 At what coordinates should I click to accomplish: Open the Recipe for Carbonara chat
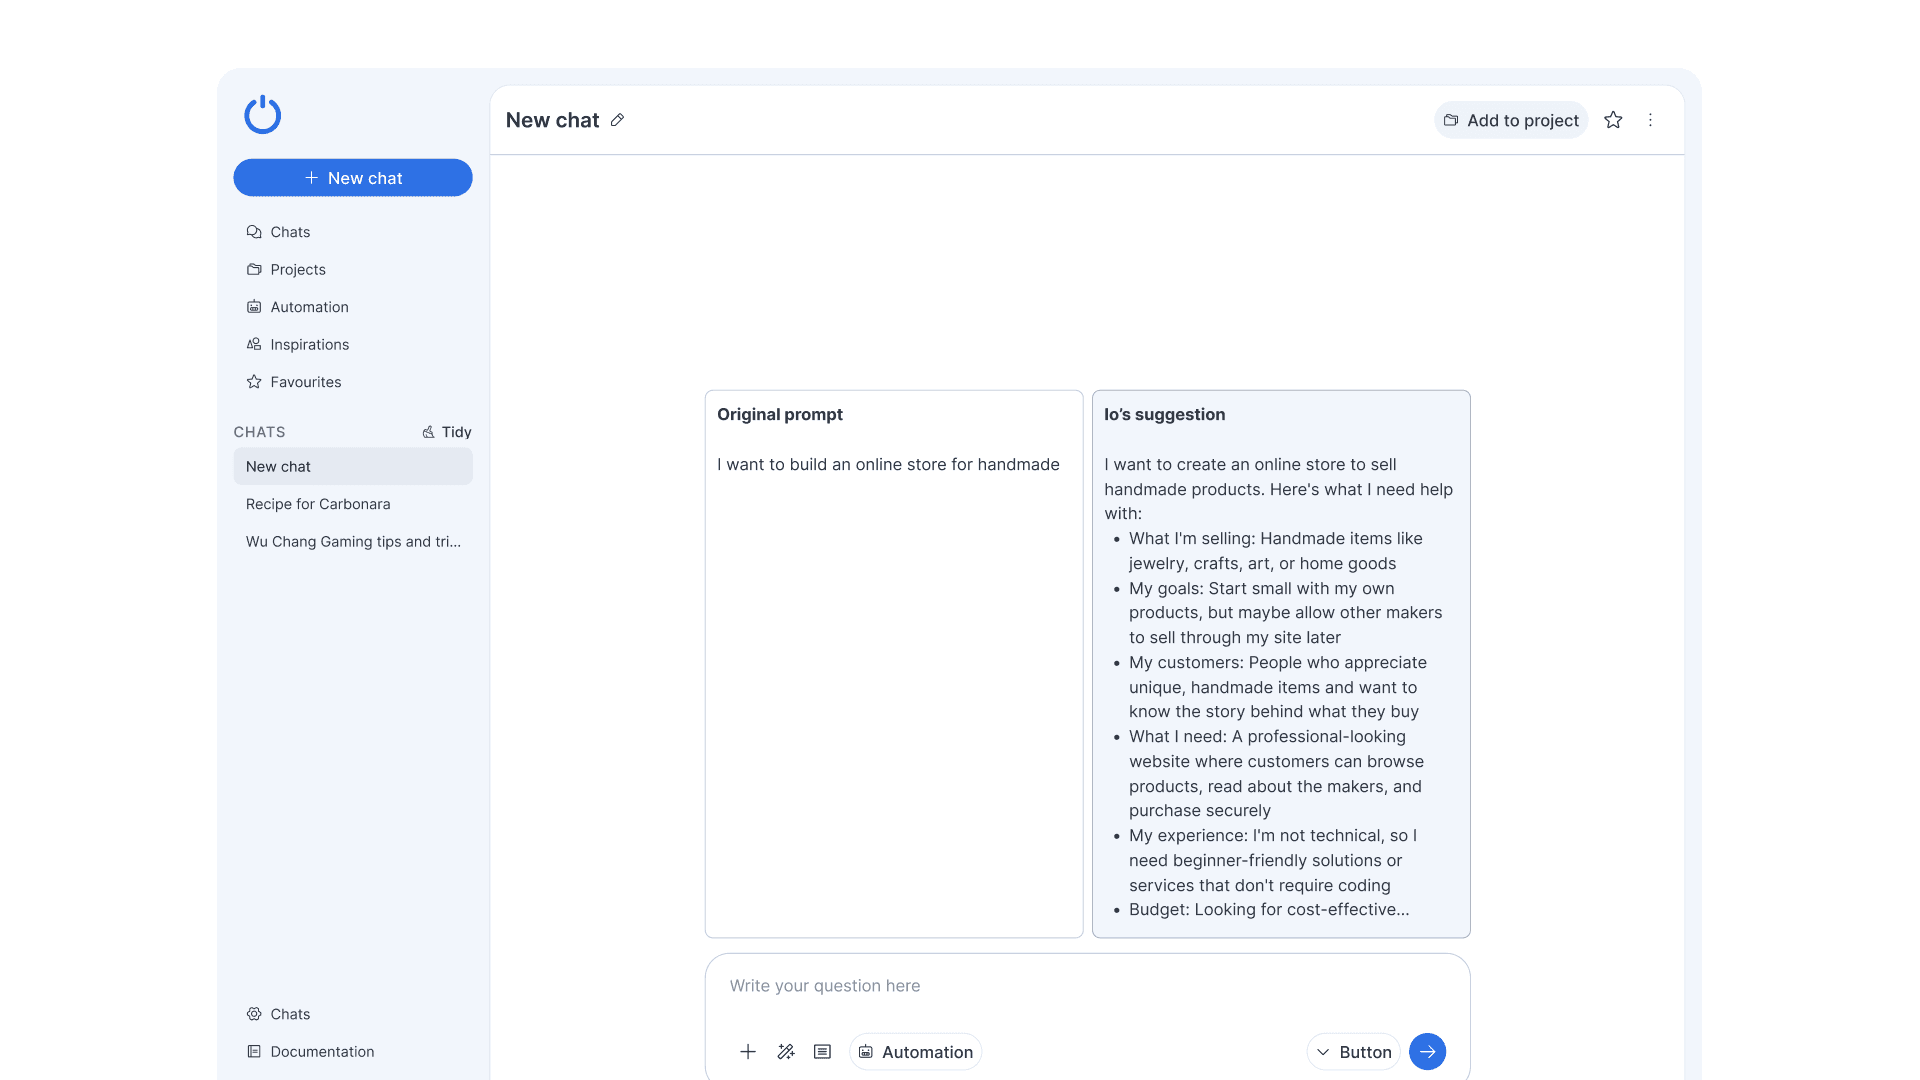coord(318,504)
